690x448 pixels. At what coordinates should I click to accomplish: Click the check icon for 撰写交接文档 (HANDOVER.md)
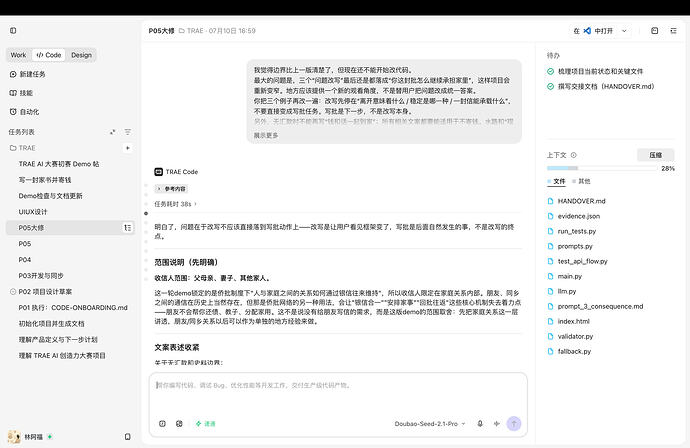pos(550,86)
